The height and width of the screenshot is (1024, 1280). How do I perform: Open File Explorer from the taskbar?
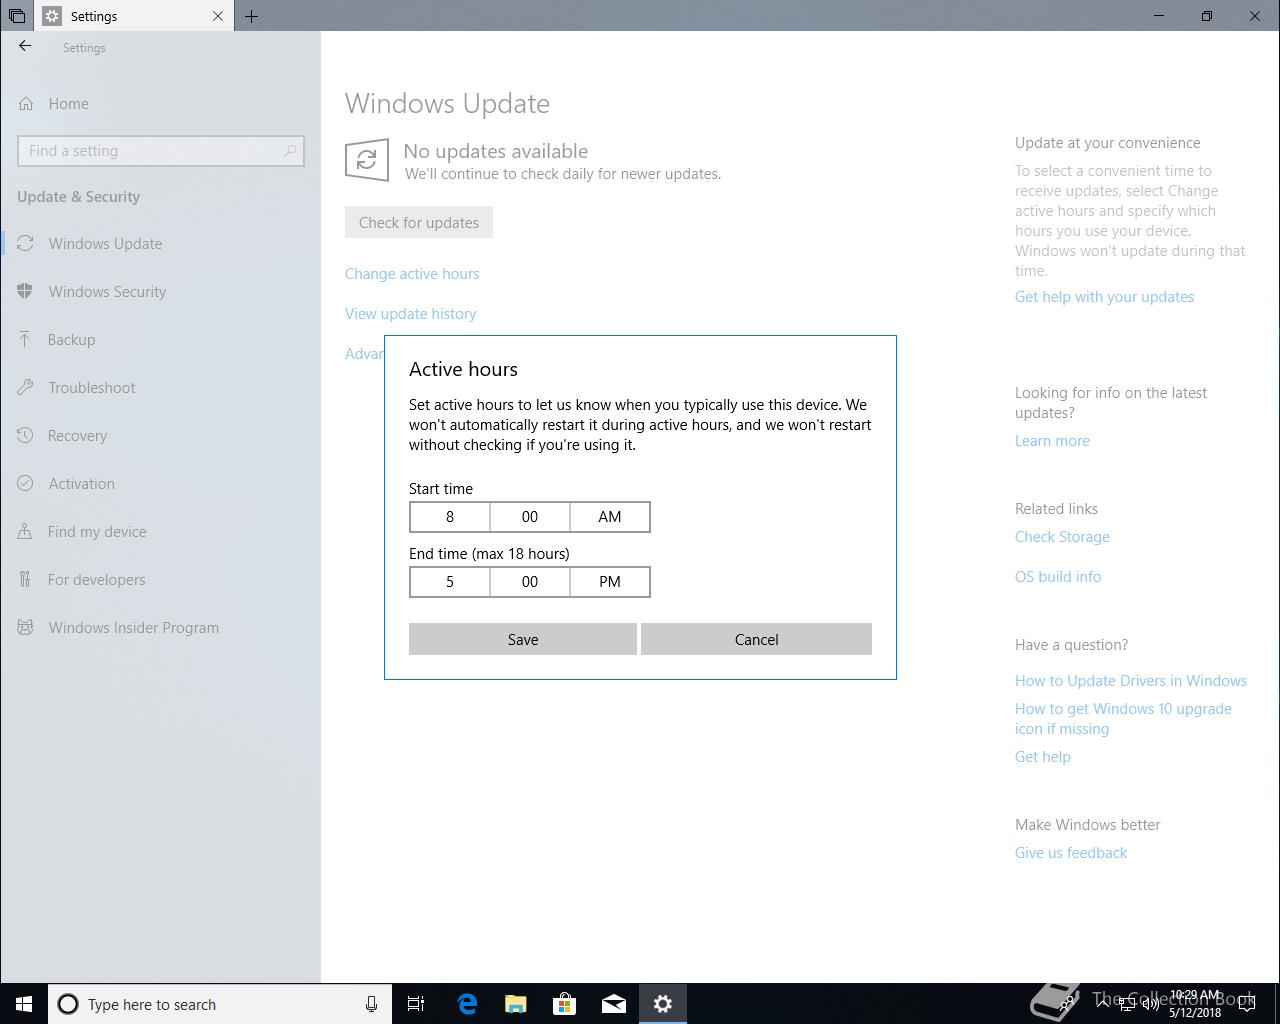516,1004
